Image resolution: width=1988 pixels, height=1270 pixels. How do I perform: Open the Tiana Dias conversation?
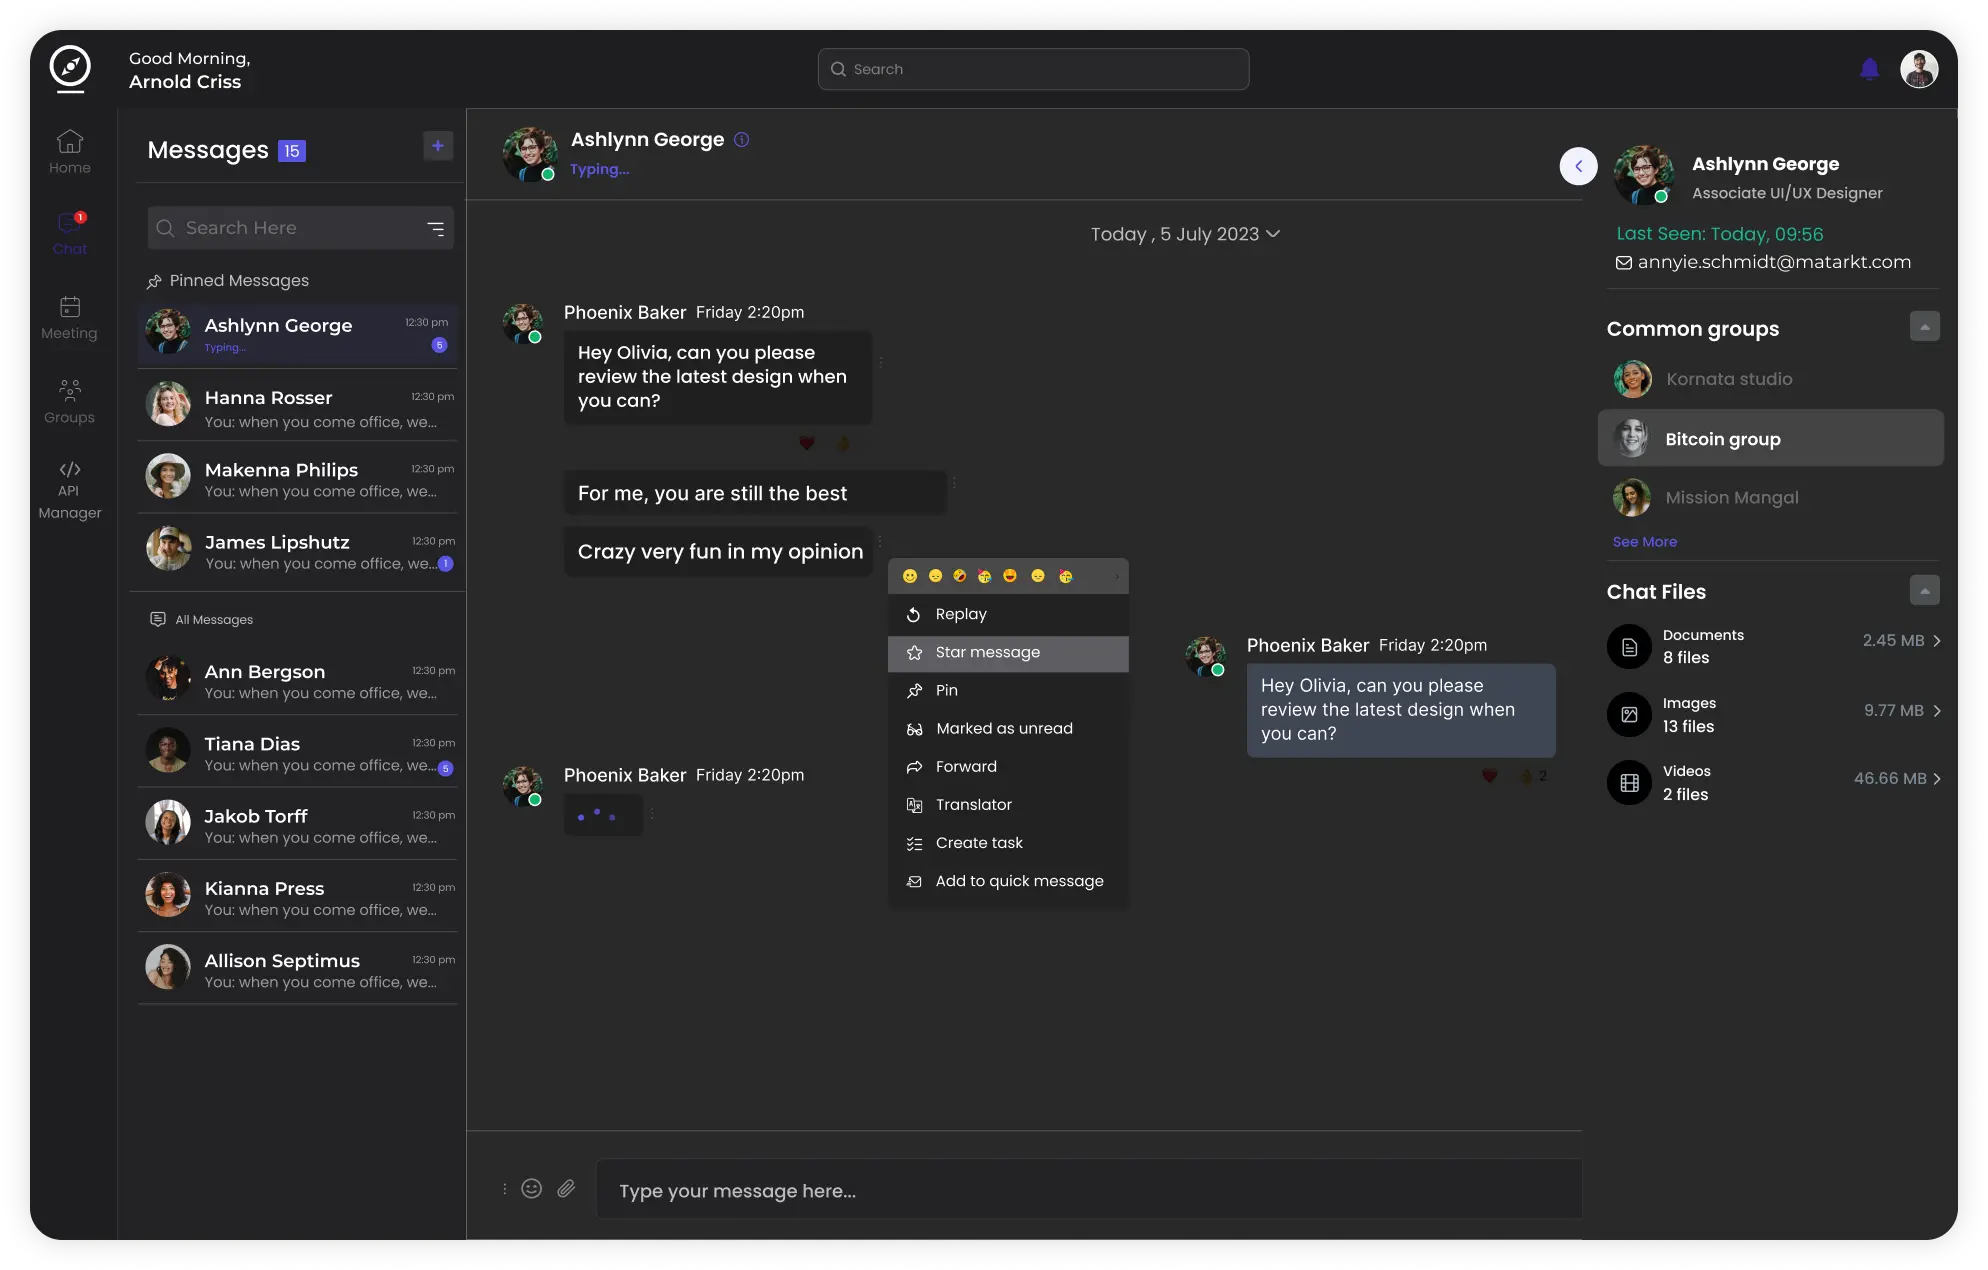[298, 752]
